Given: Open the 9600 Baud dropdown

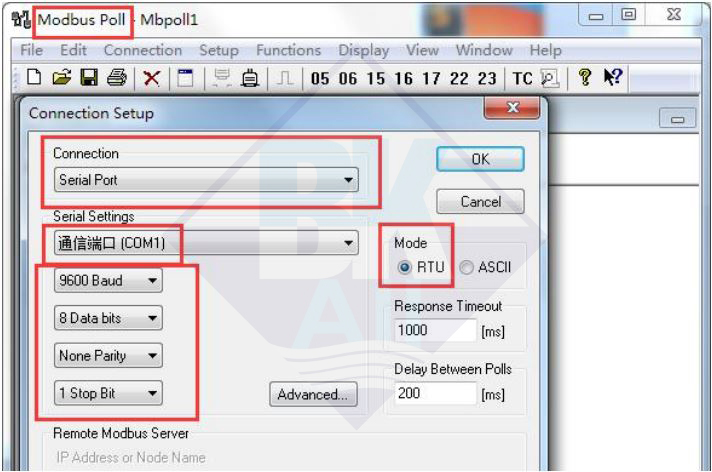Looking at the screenshot, I should (x=108, y=280).
